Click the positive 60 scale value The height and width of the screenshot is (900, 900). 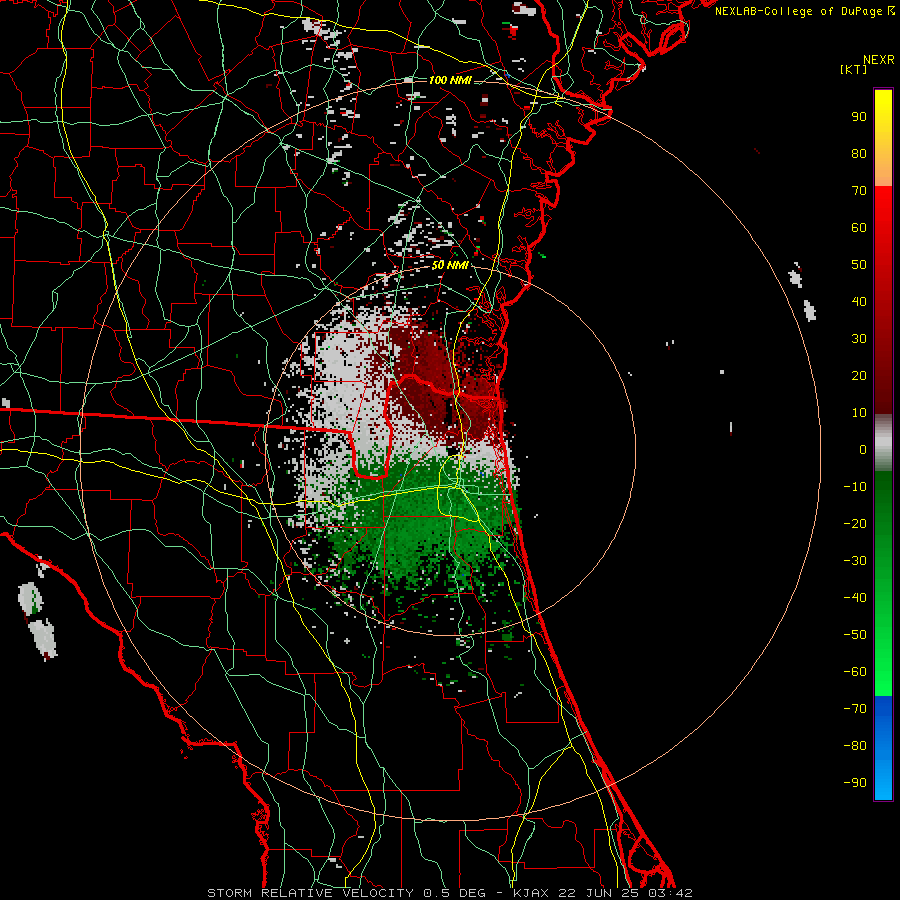click(x=859, y=227)
